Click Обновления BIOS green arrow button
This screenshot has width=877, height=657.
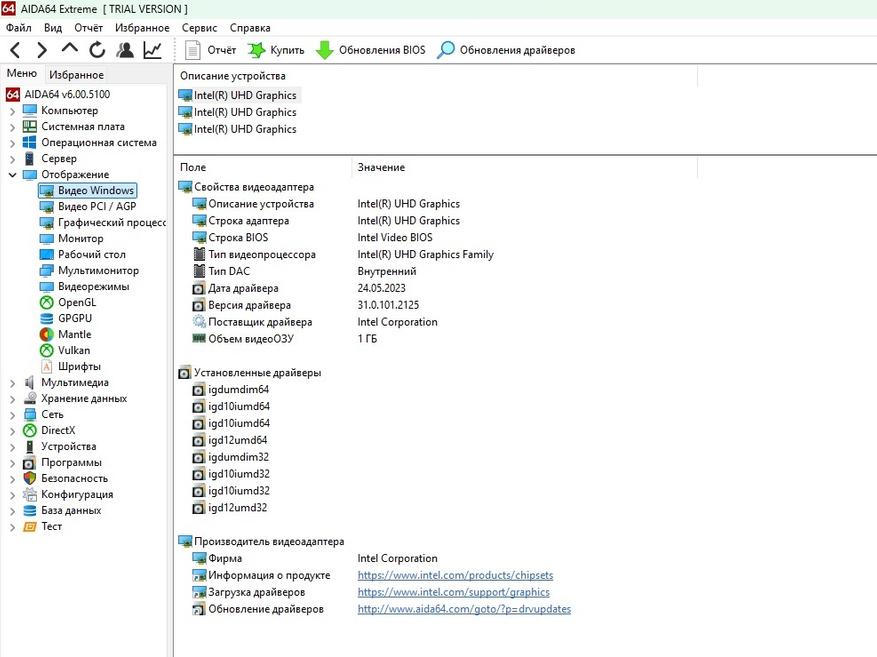(x=370, y=50)
